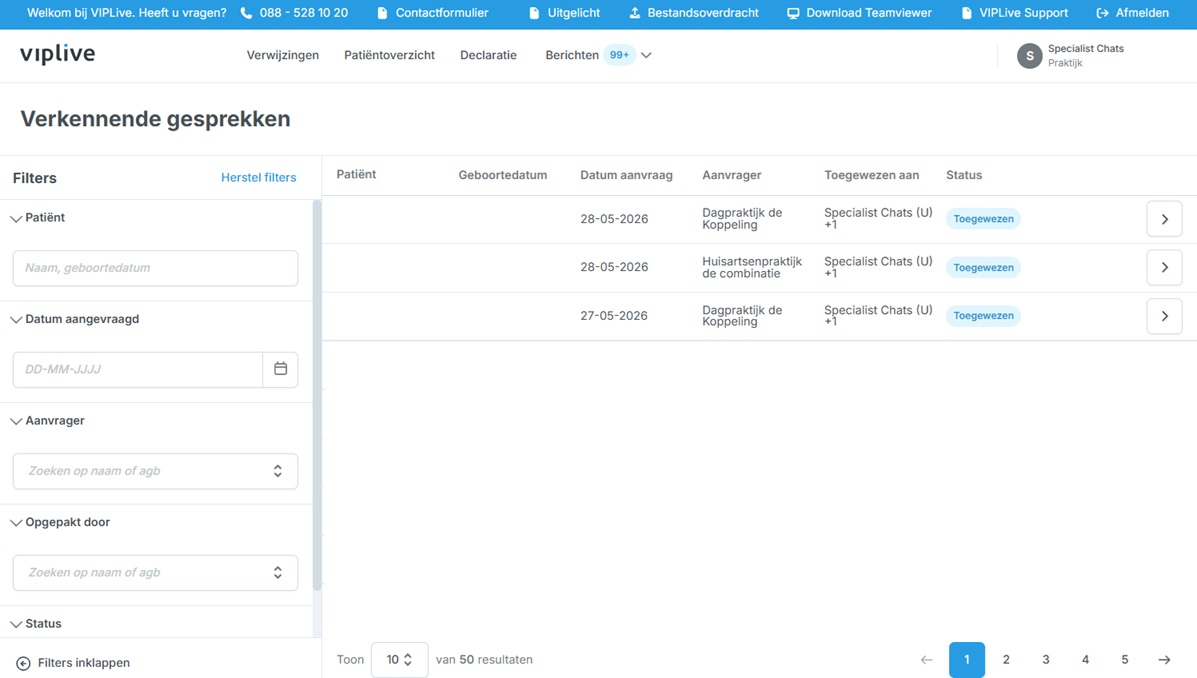The width and height of the screenshot is (1197, 678).
Task: Go to next page arrow
Action: click(1164, 660)
